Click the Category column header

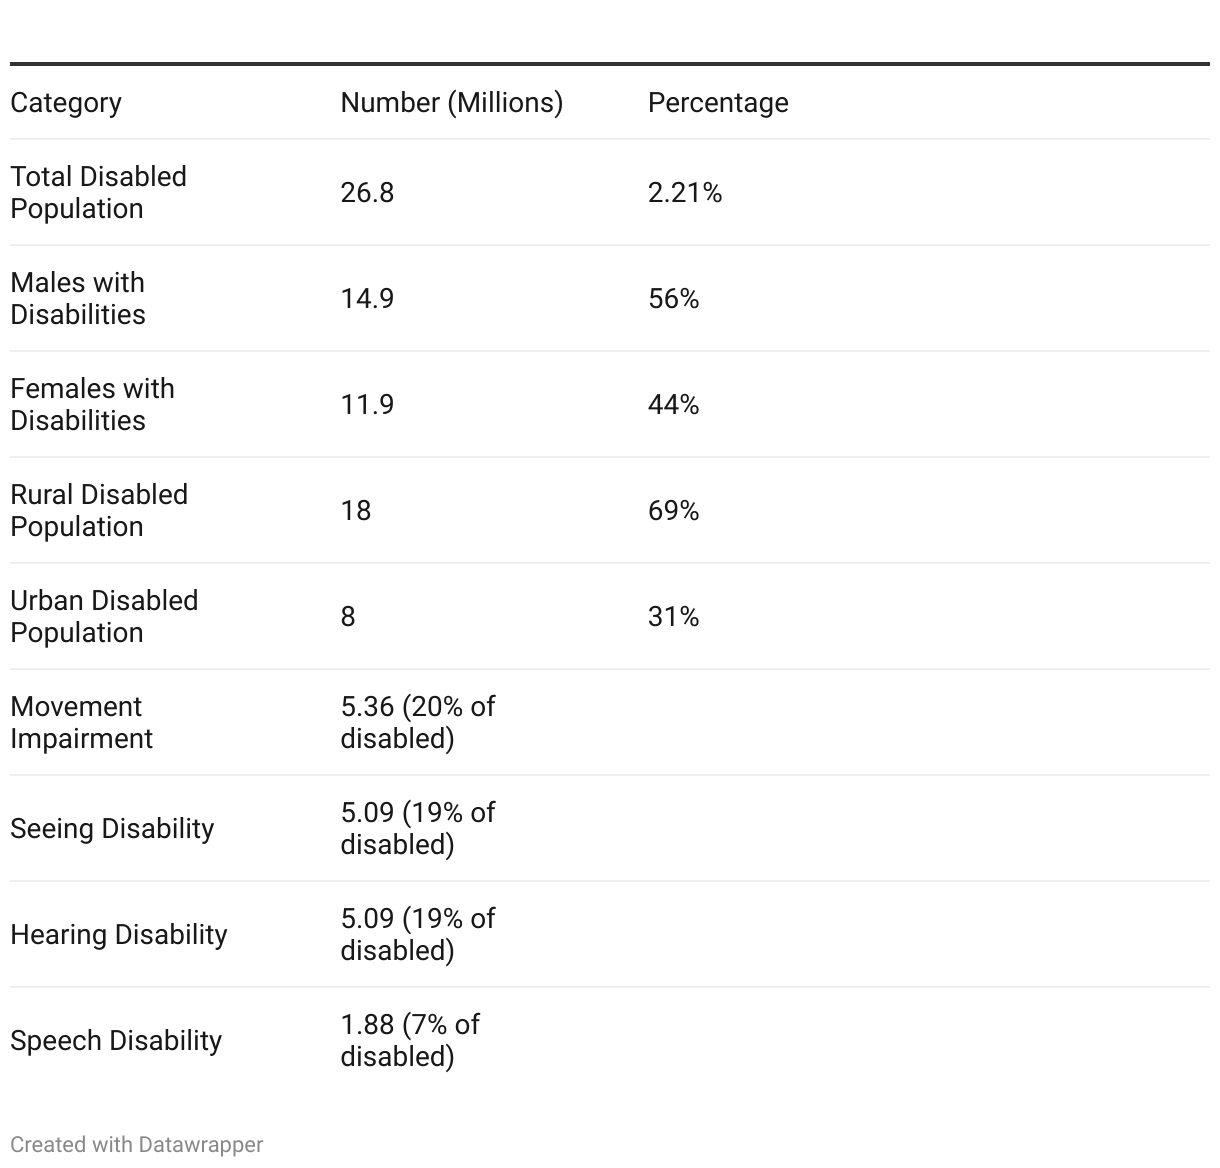[66, 103]
